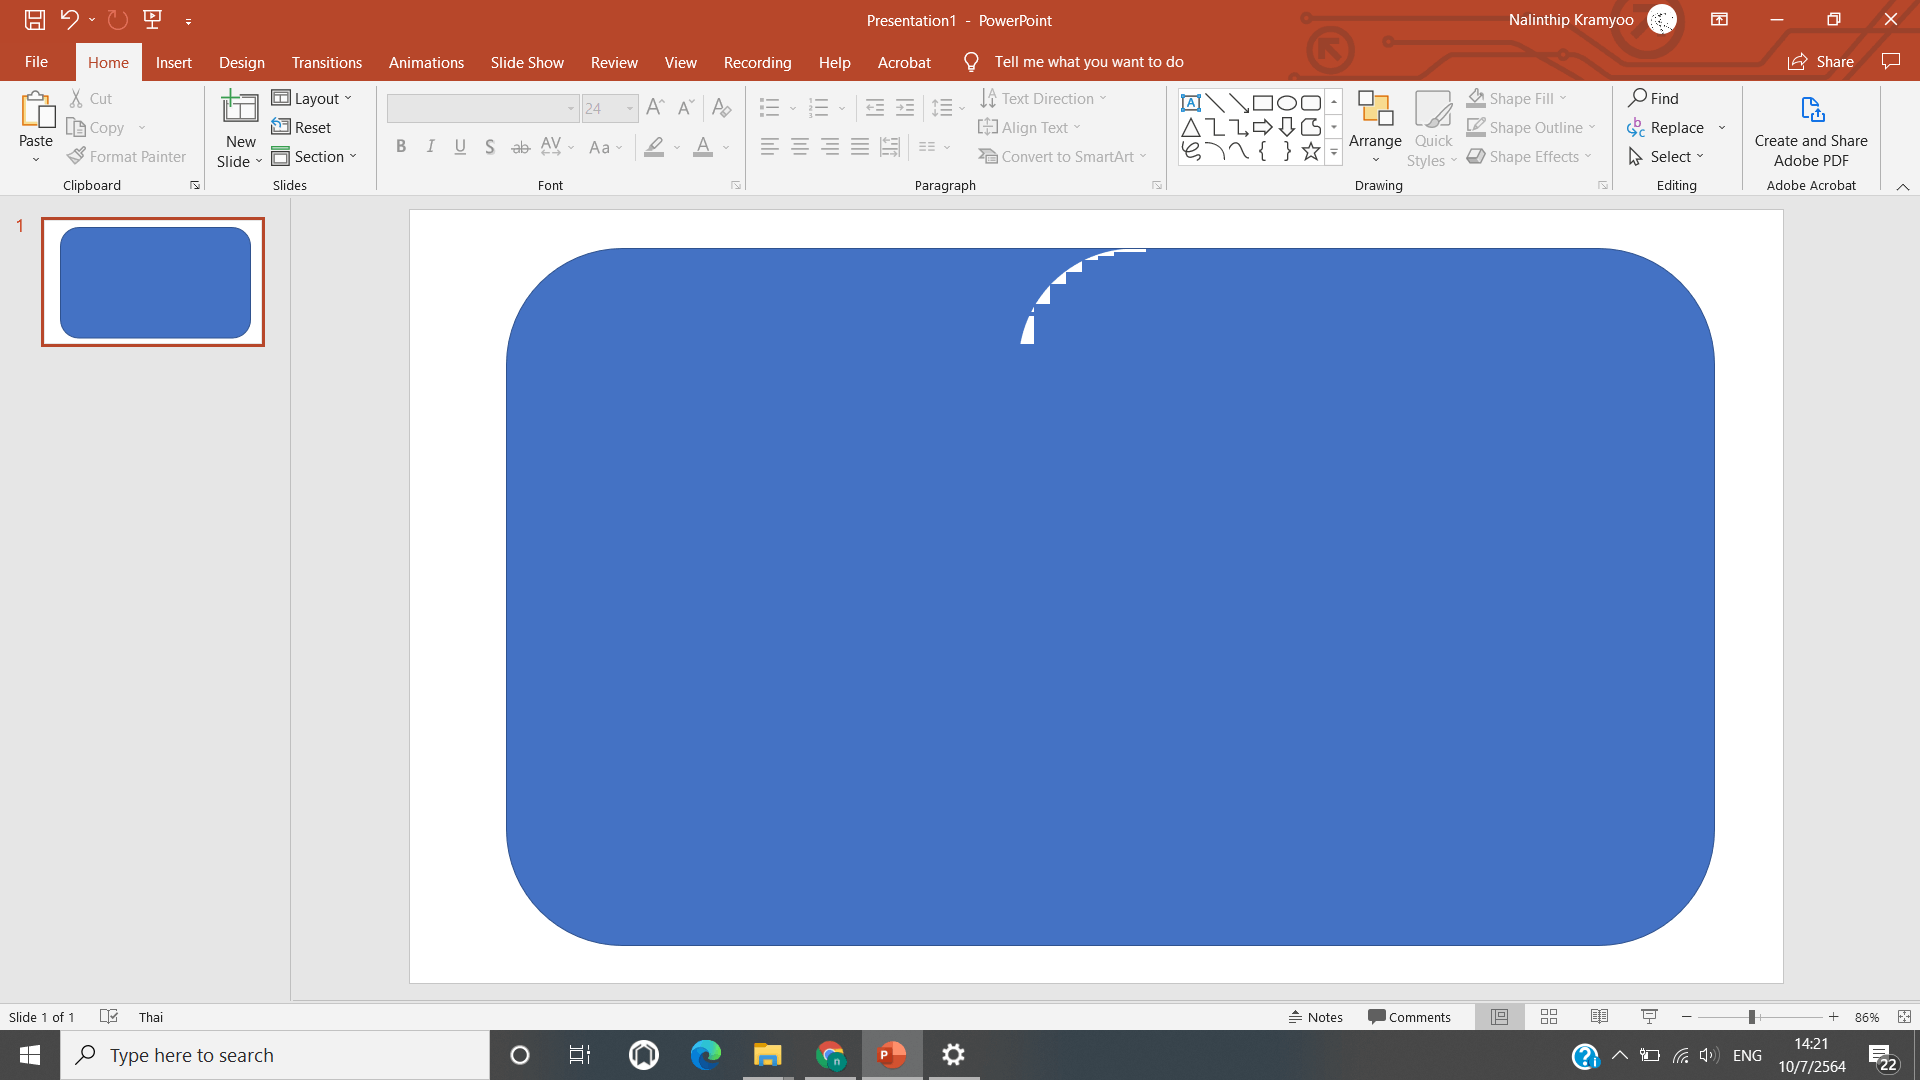Expand the shapes gallery More arrow
1920x1080 pixels.
1334,153
